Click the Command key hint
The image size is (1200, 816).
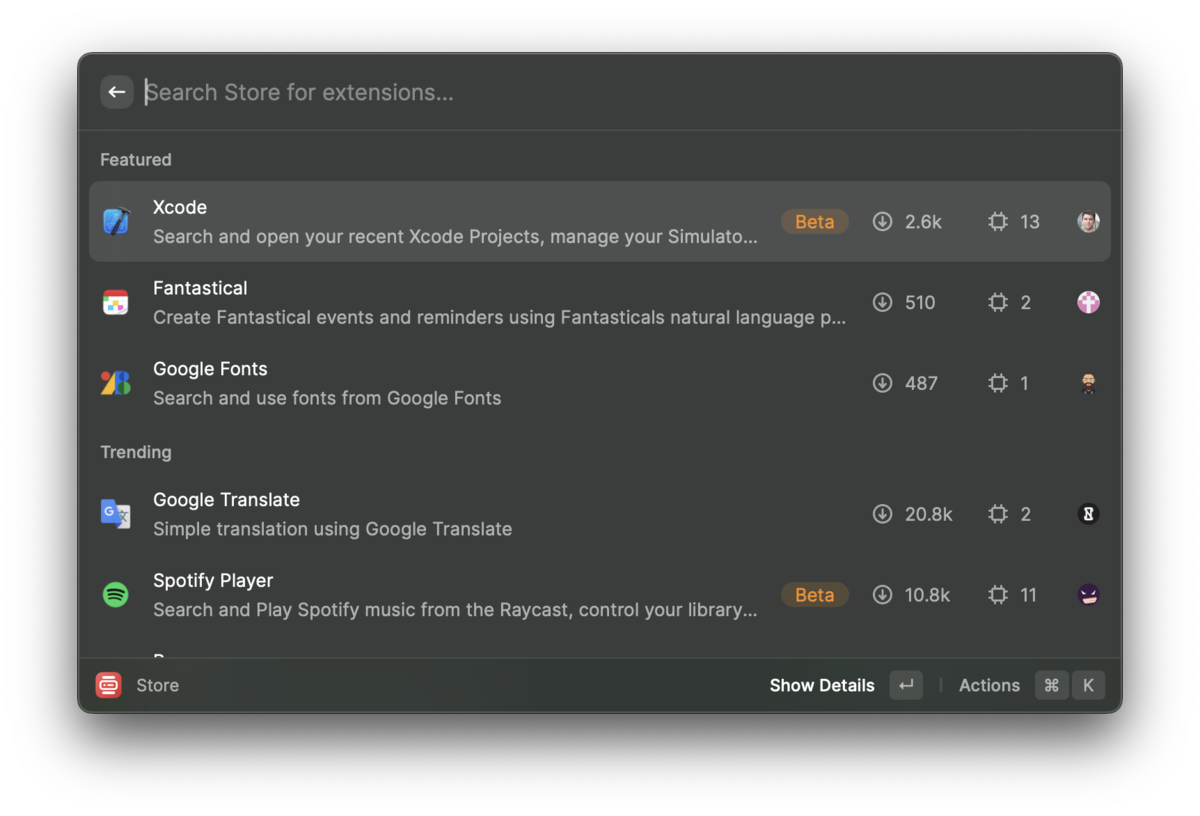[x=1051, y=685]
